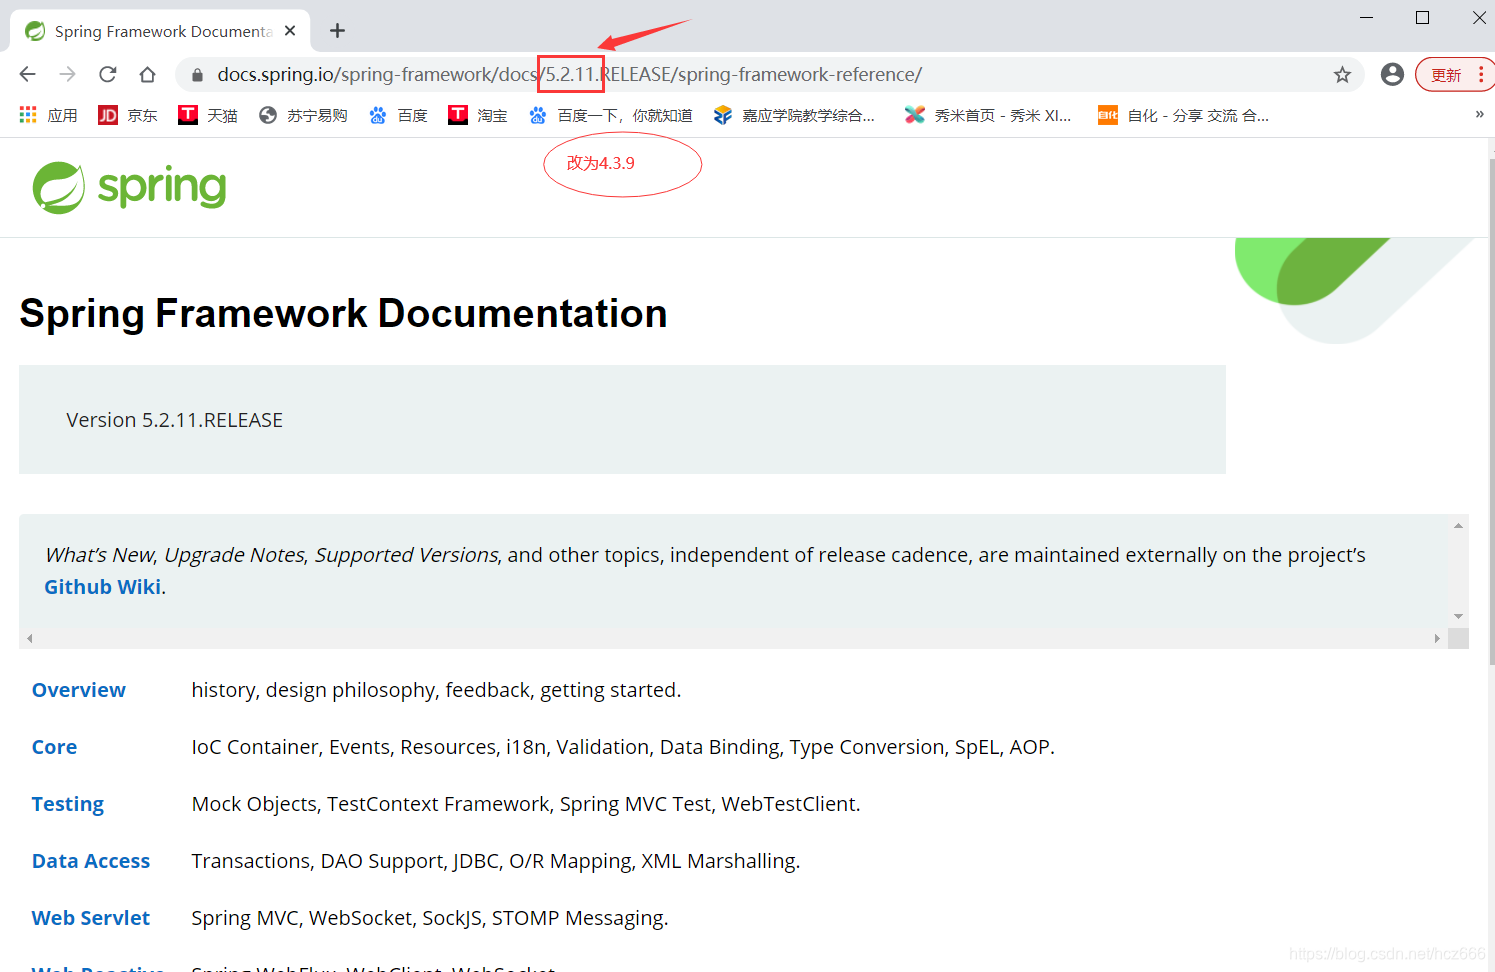Go to the home page icon
This screenshot has width=1495, height=972.
147,74
